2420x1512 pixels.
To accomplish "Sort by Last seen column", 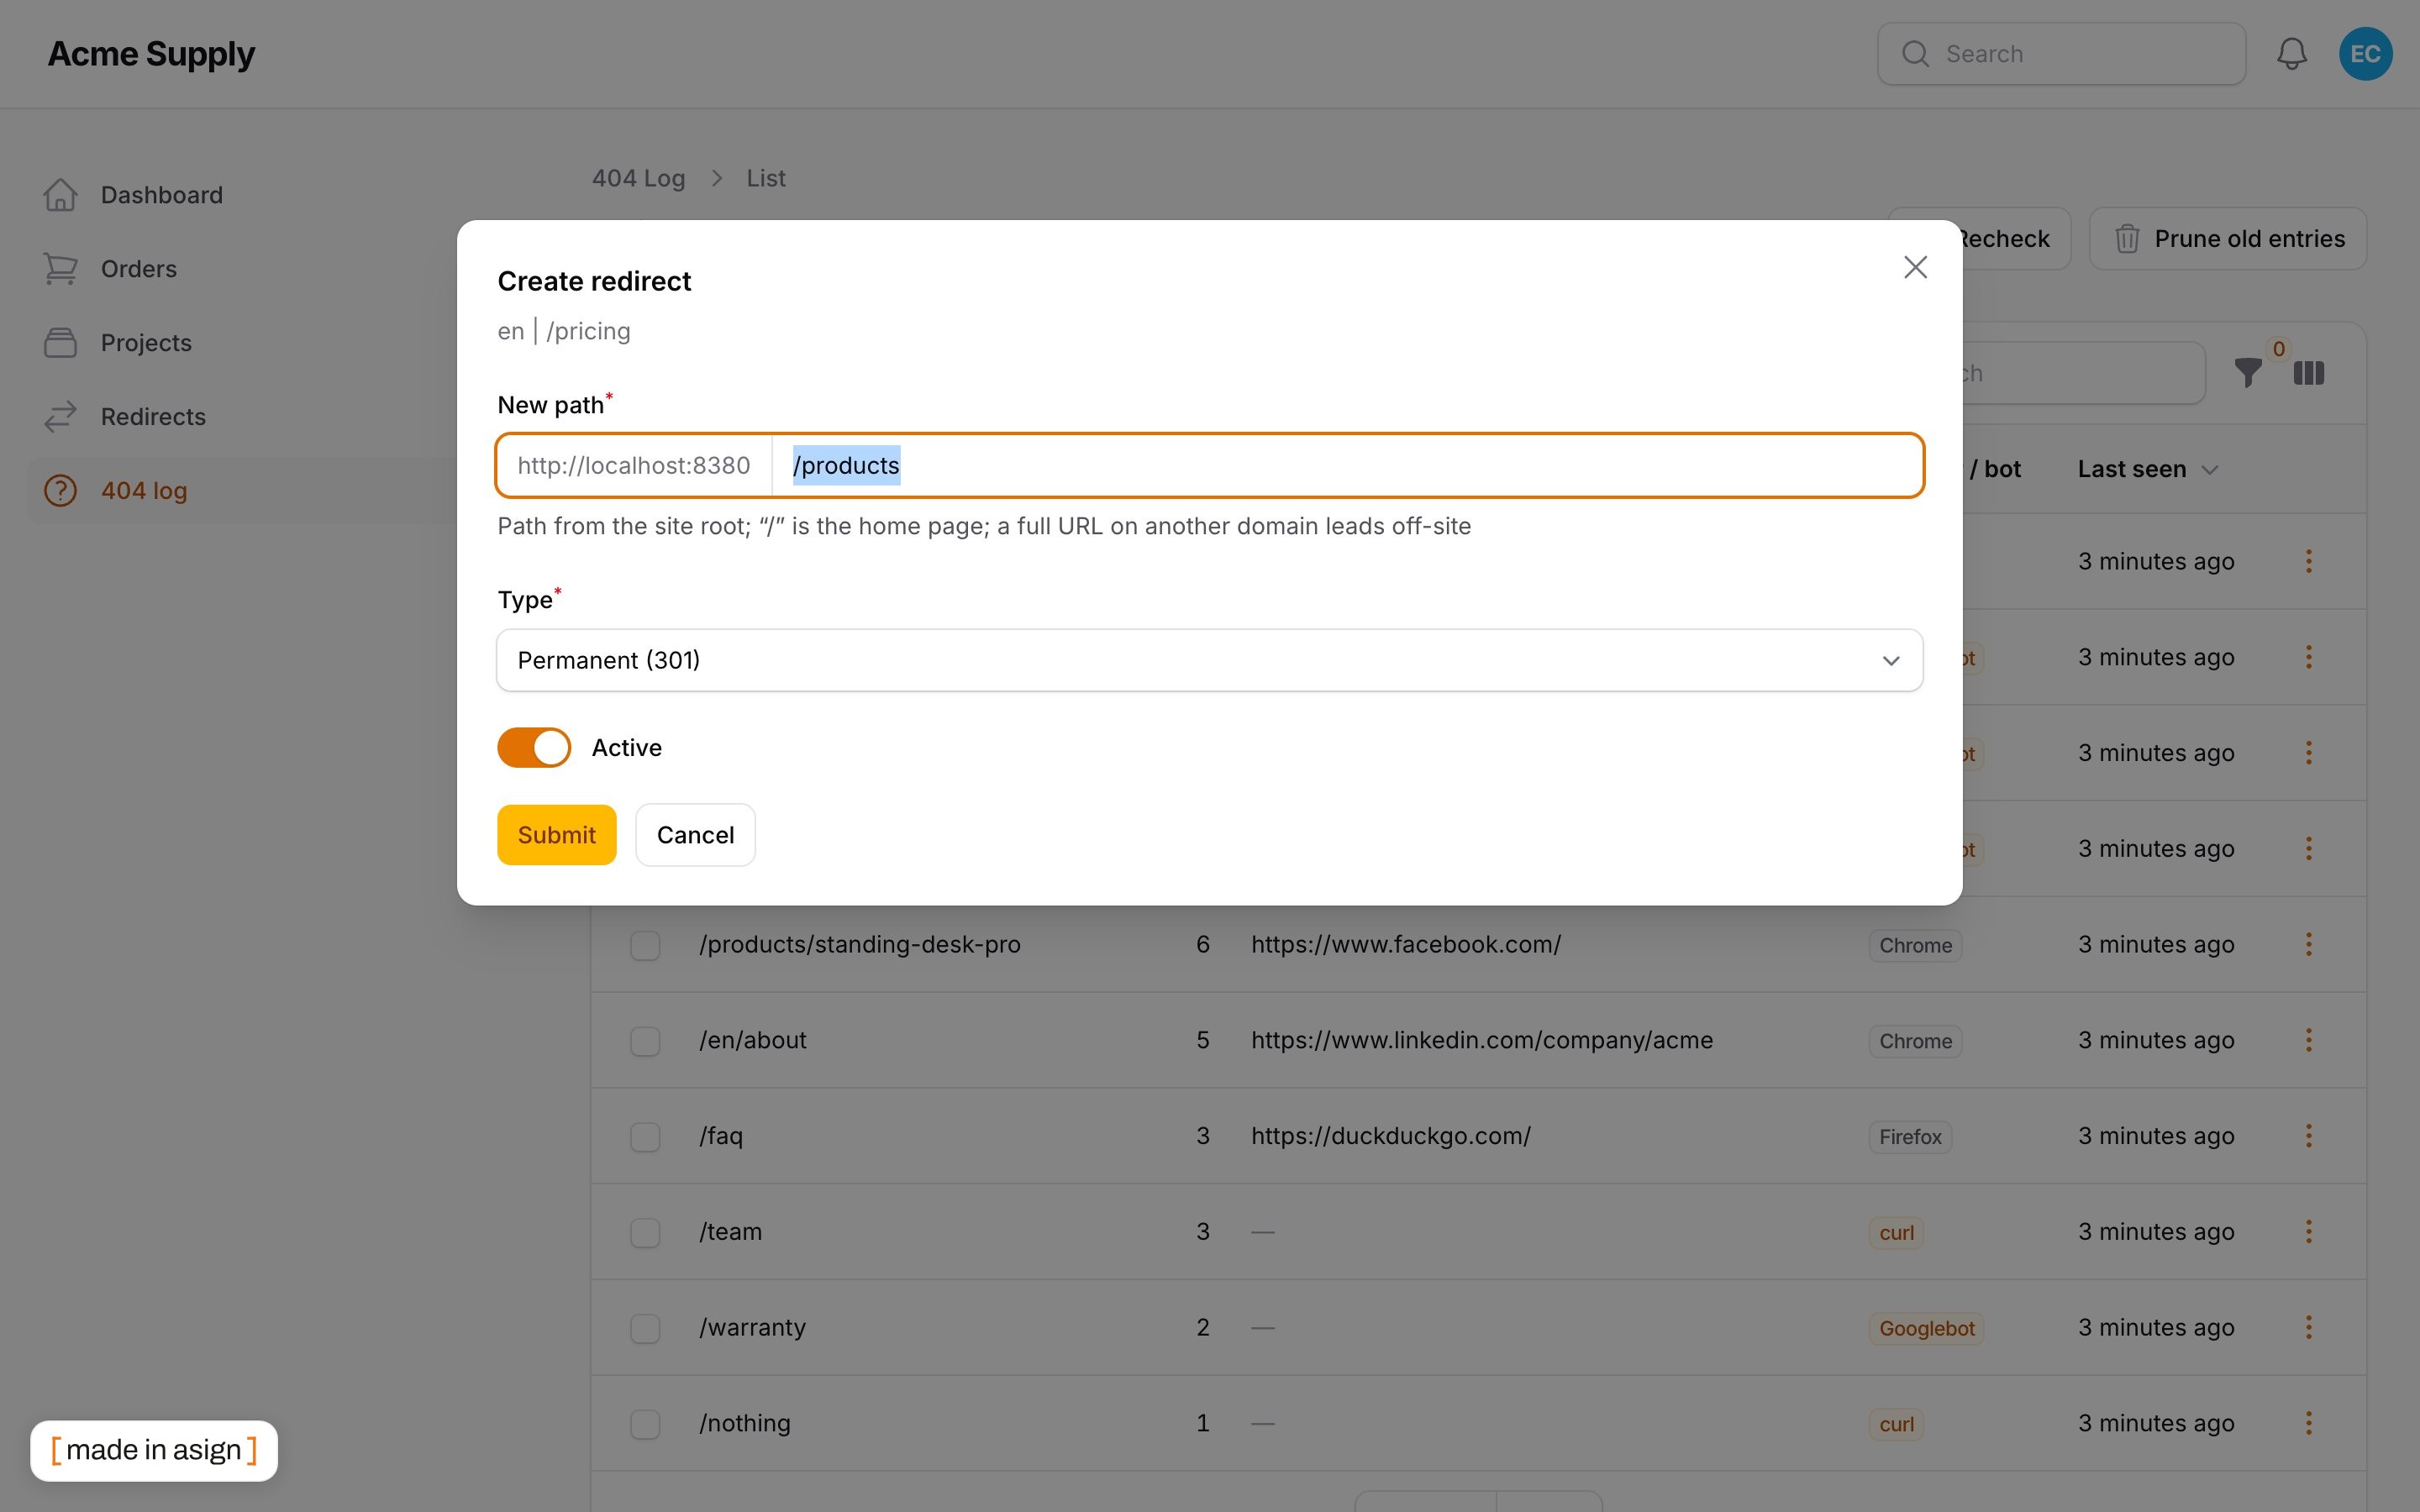I will click(x=2147, y=470).
